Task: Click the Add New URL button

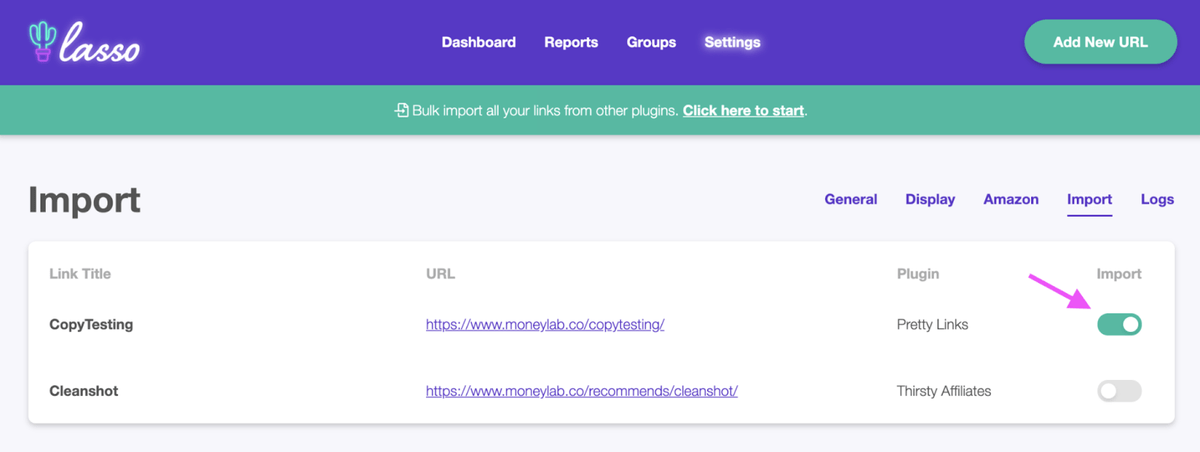Action: pos(1100,42)
